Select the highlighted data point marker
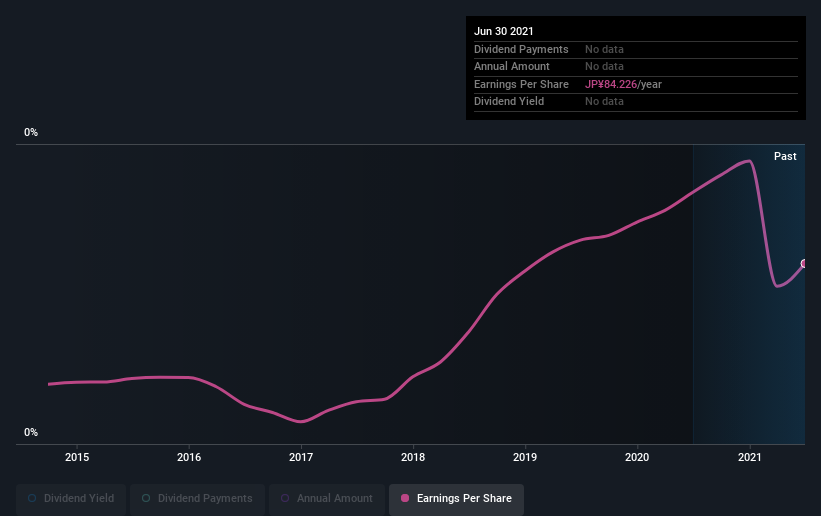 coord(804,264)
